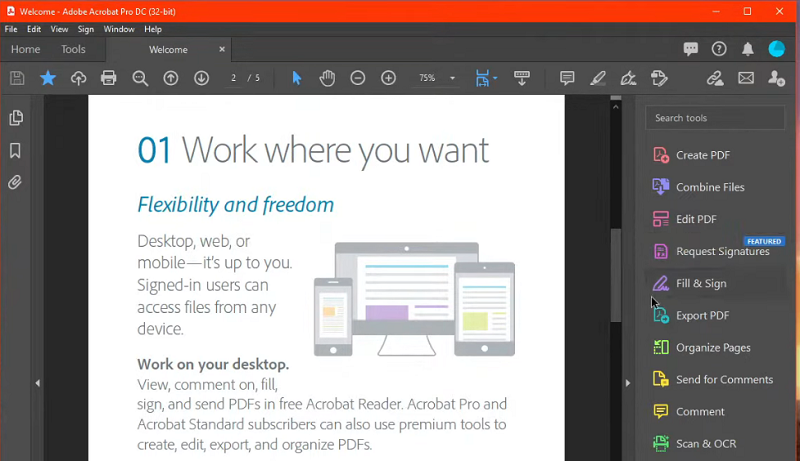Open the Send for Comments tool
Screen dimensions: 800x461
pyautogui.click(x=715, y=379)
